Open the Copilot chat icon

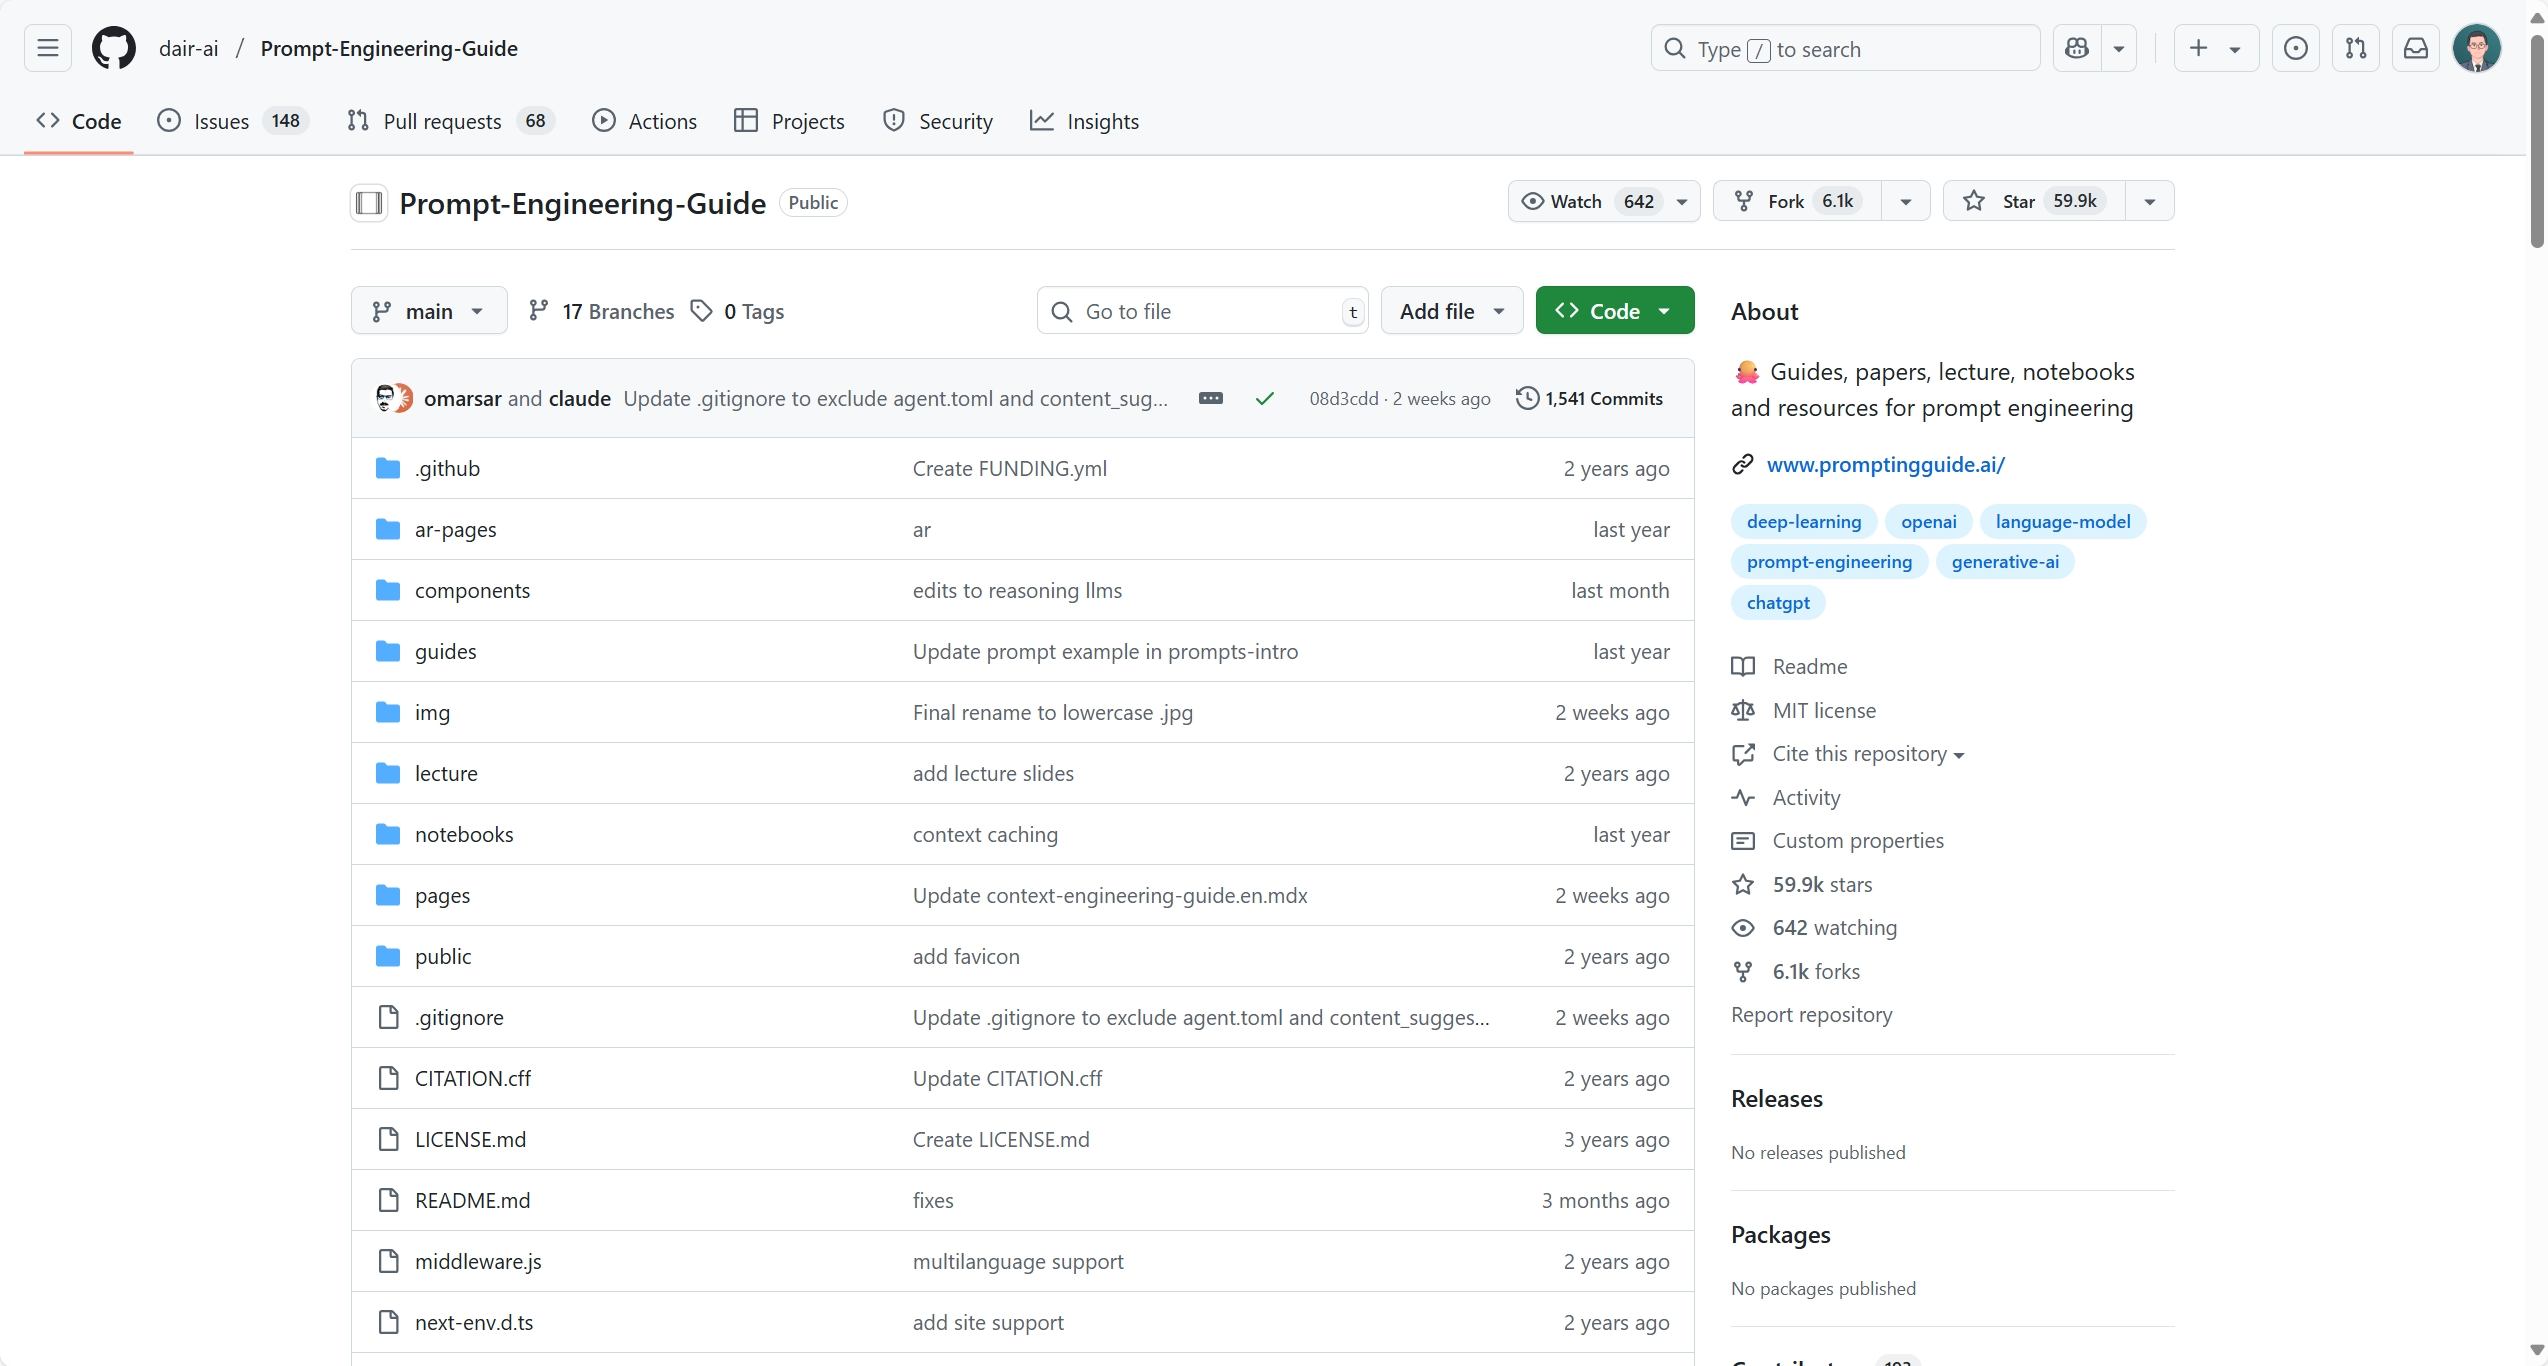tap(2076, 48)
